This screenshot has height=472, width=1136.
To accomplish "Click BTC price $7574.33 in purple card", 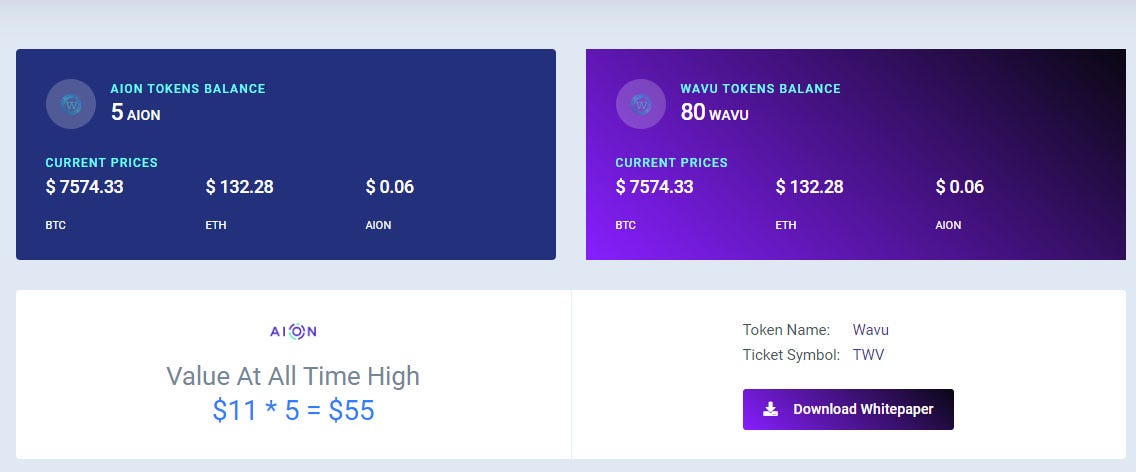I will [654, 187].
